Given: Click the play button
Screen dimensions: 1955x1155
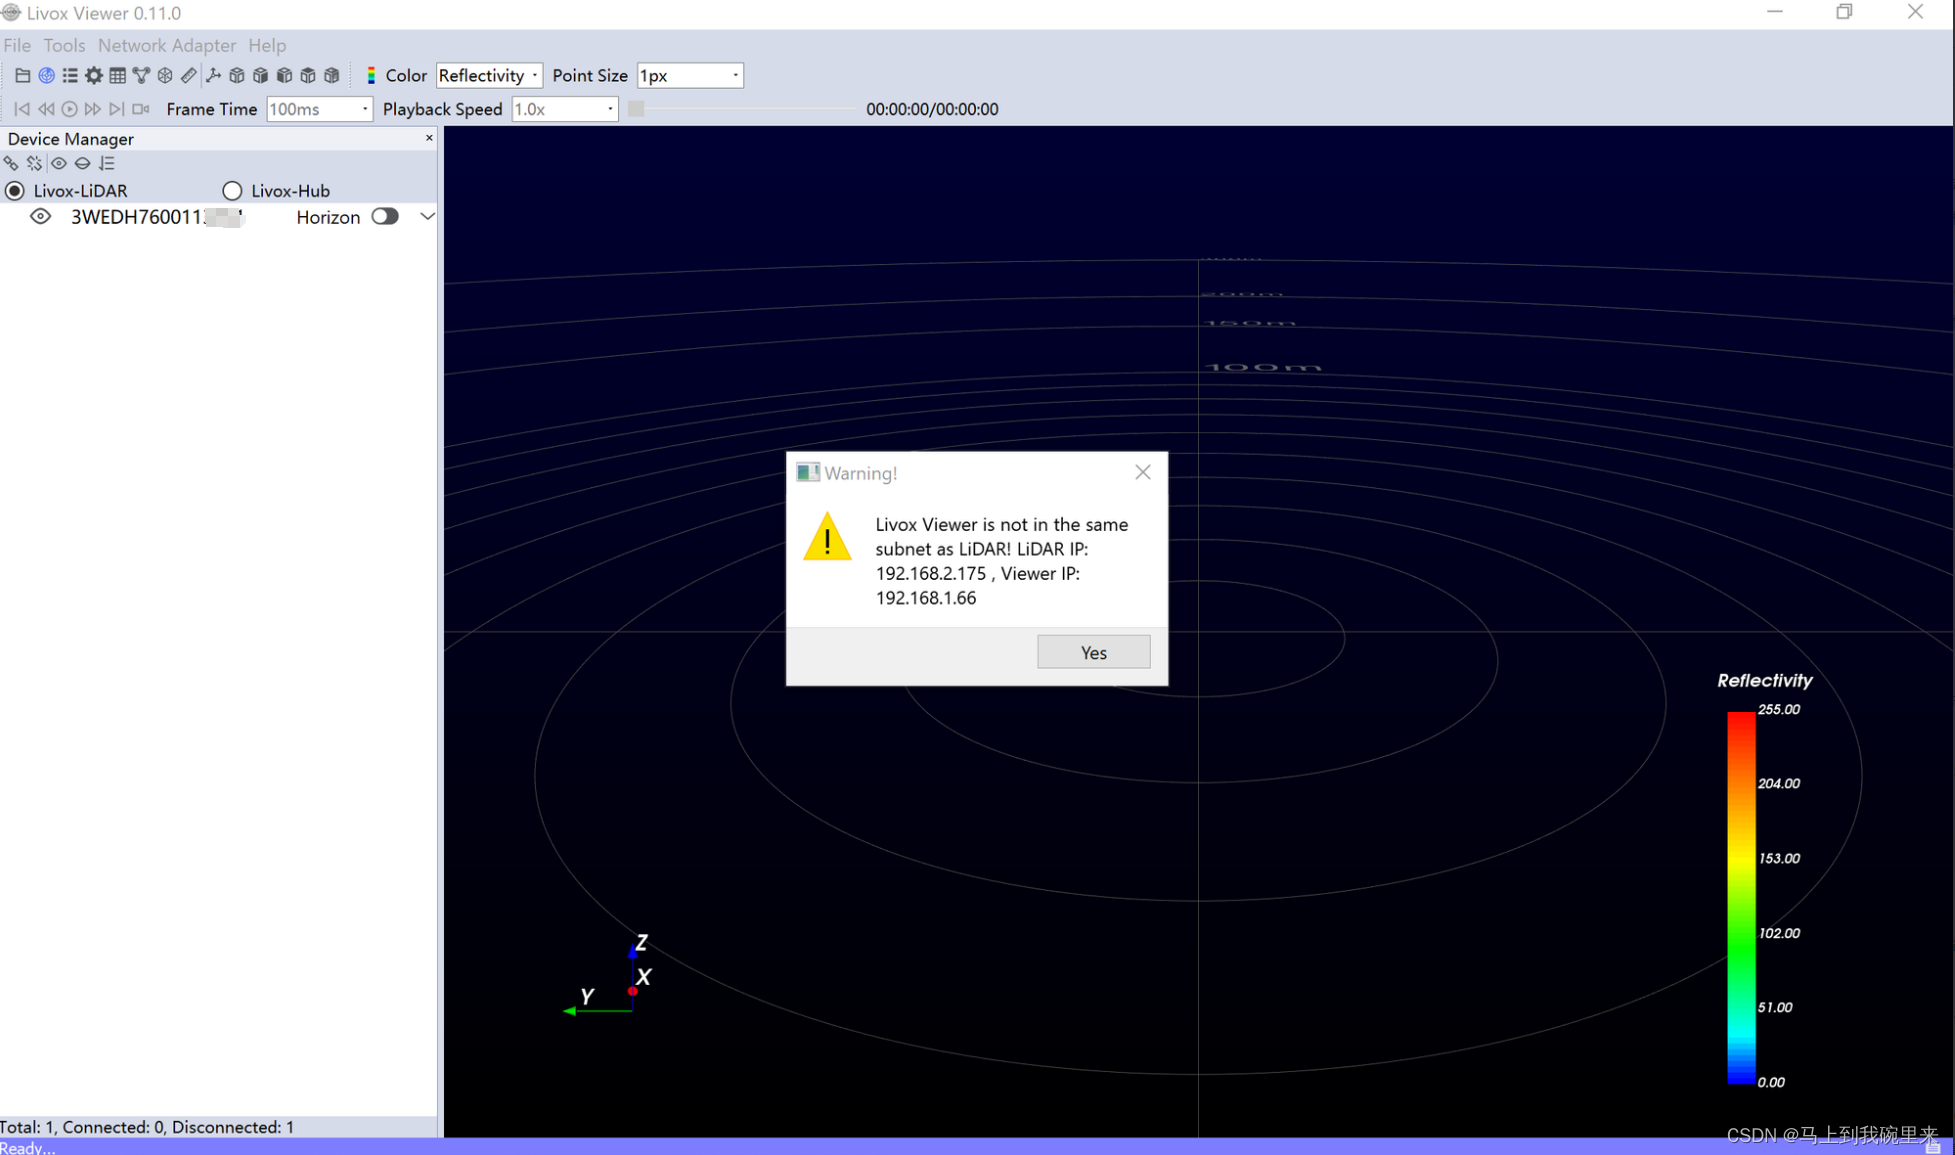Looking at the screenshot, I should point(69,109).
